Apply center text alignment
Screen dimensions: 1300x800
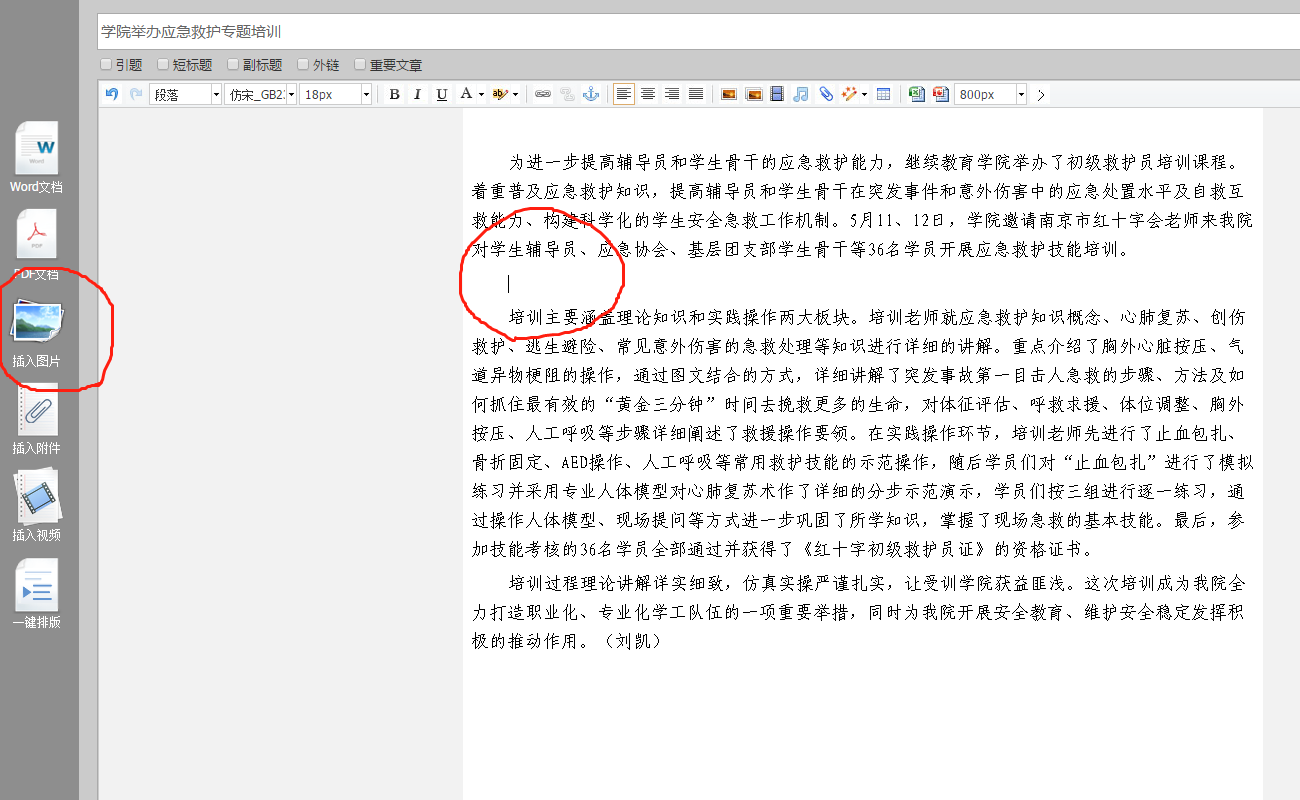coord(648,94)
